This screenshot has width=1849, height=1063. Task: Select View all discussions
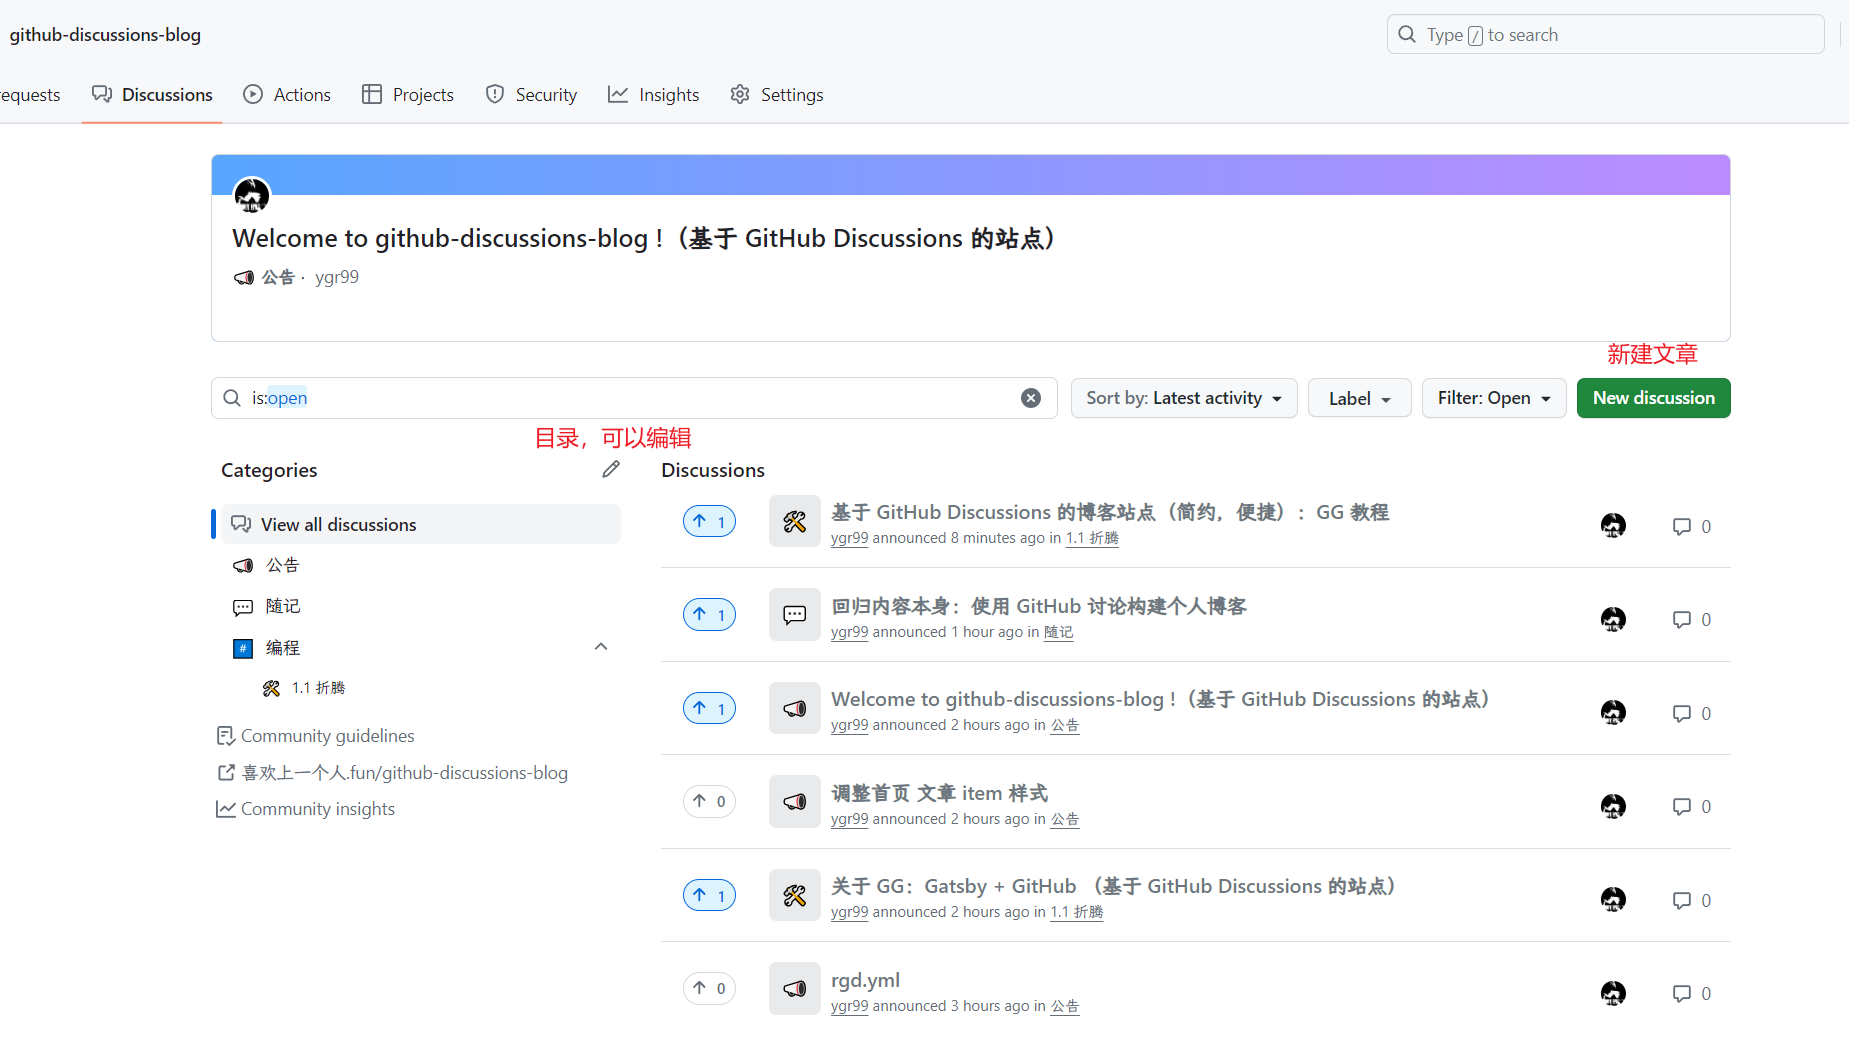(420, 524)
